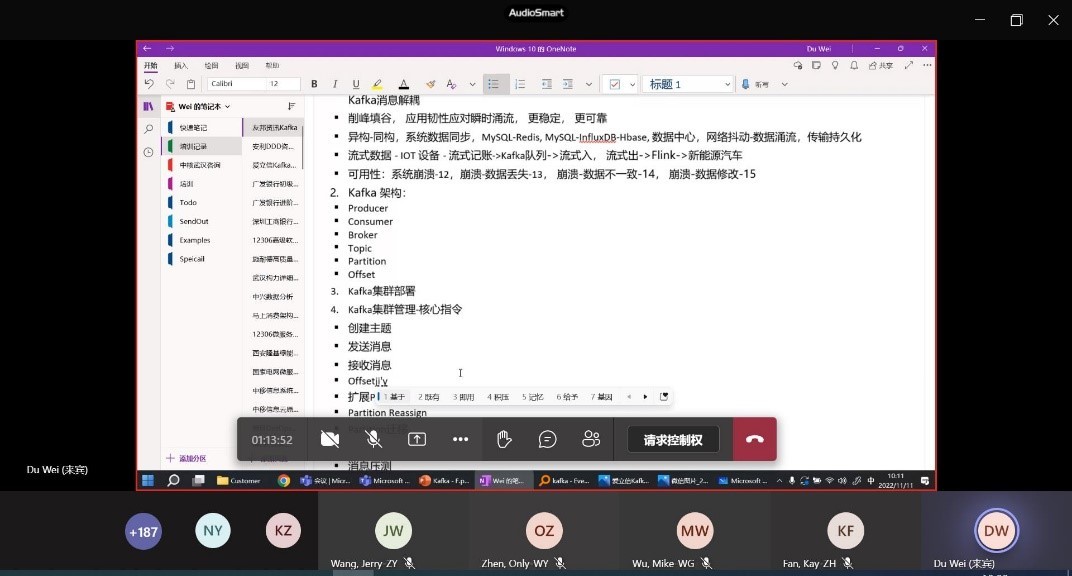Click the clipboard paste icon
This screenshot has height=576, width=1072.
(191, 84)
